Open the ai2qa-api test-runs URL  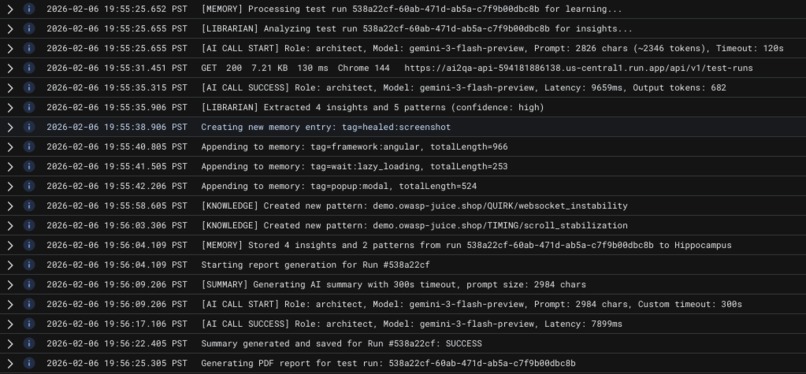[x=578, y=68]
